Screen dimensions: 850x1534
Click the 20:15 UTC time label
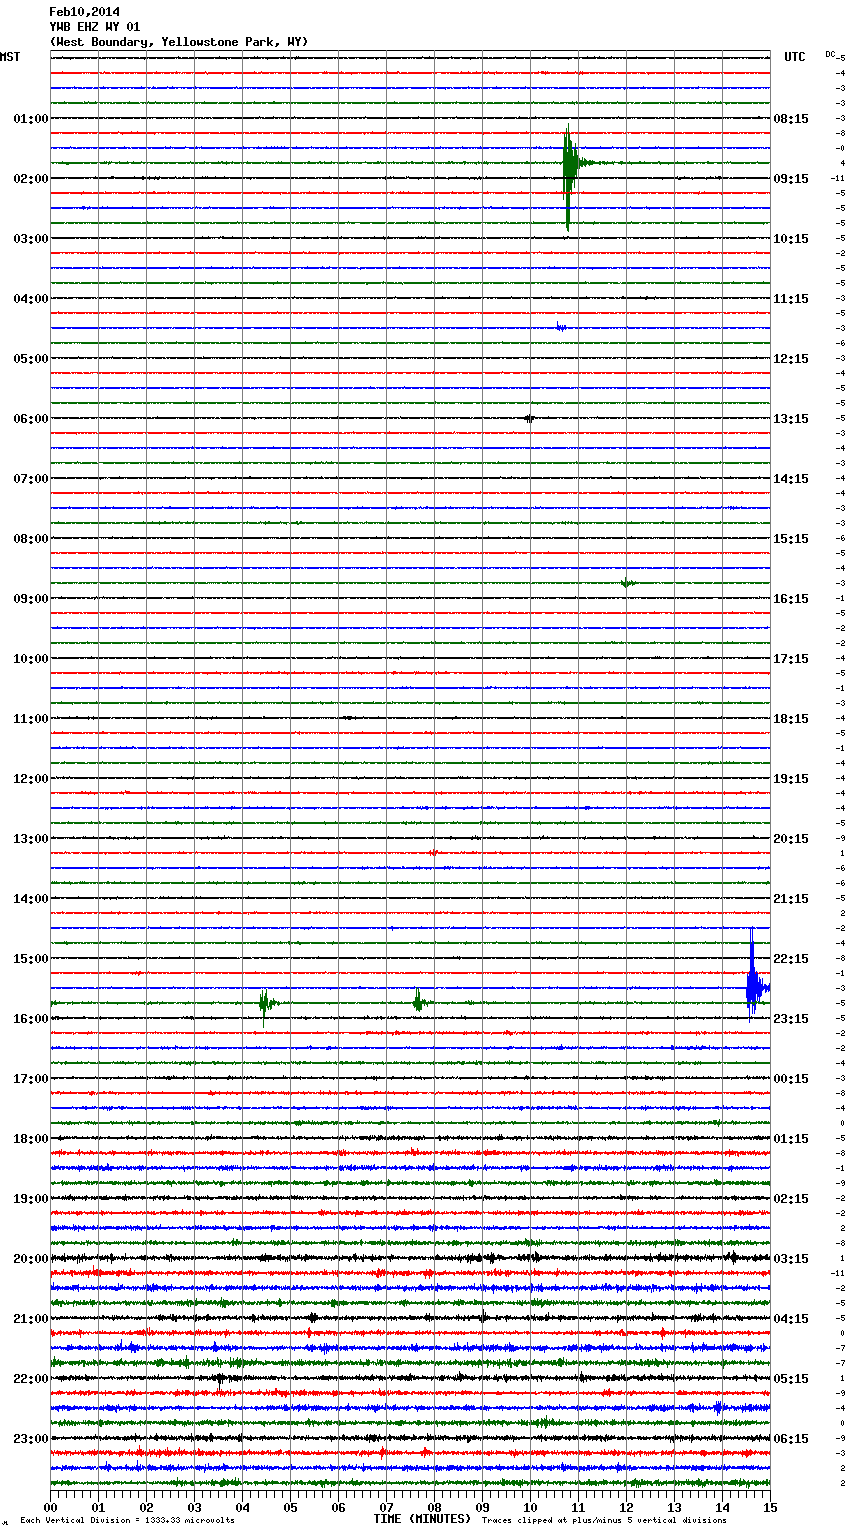pyautogui.click(x=791, y=839)
